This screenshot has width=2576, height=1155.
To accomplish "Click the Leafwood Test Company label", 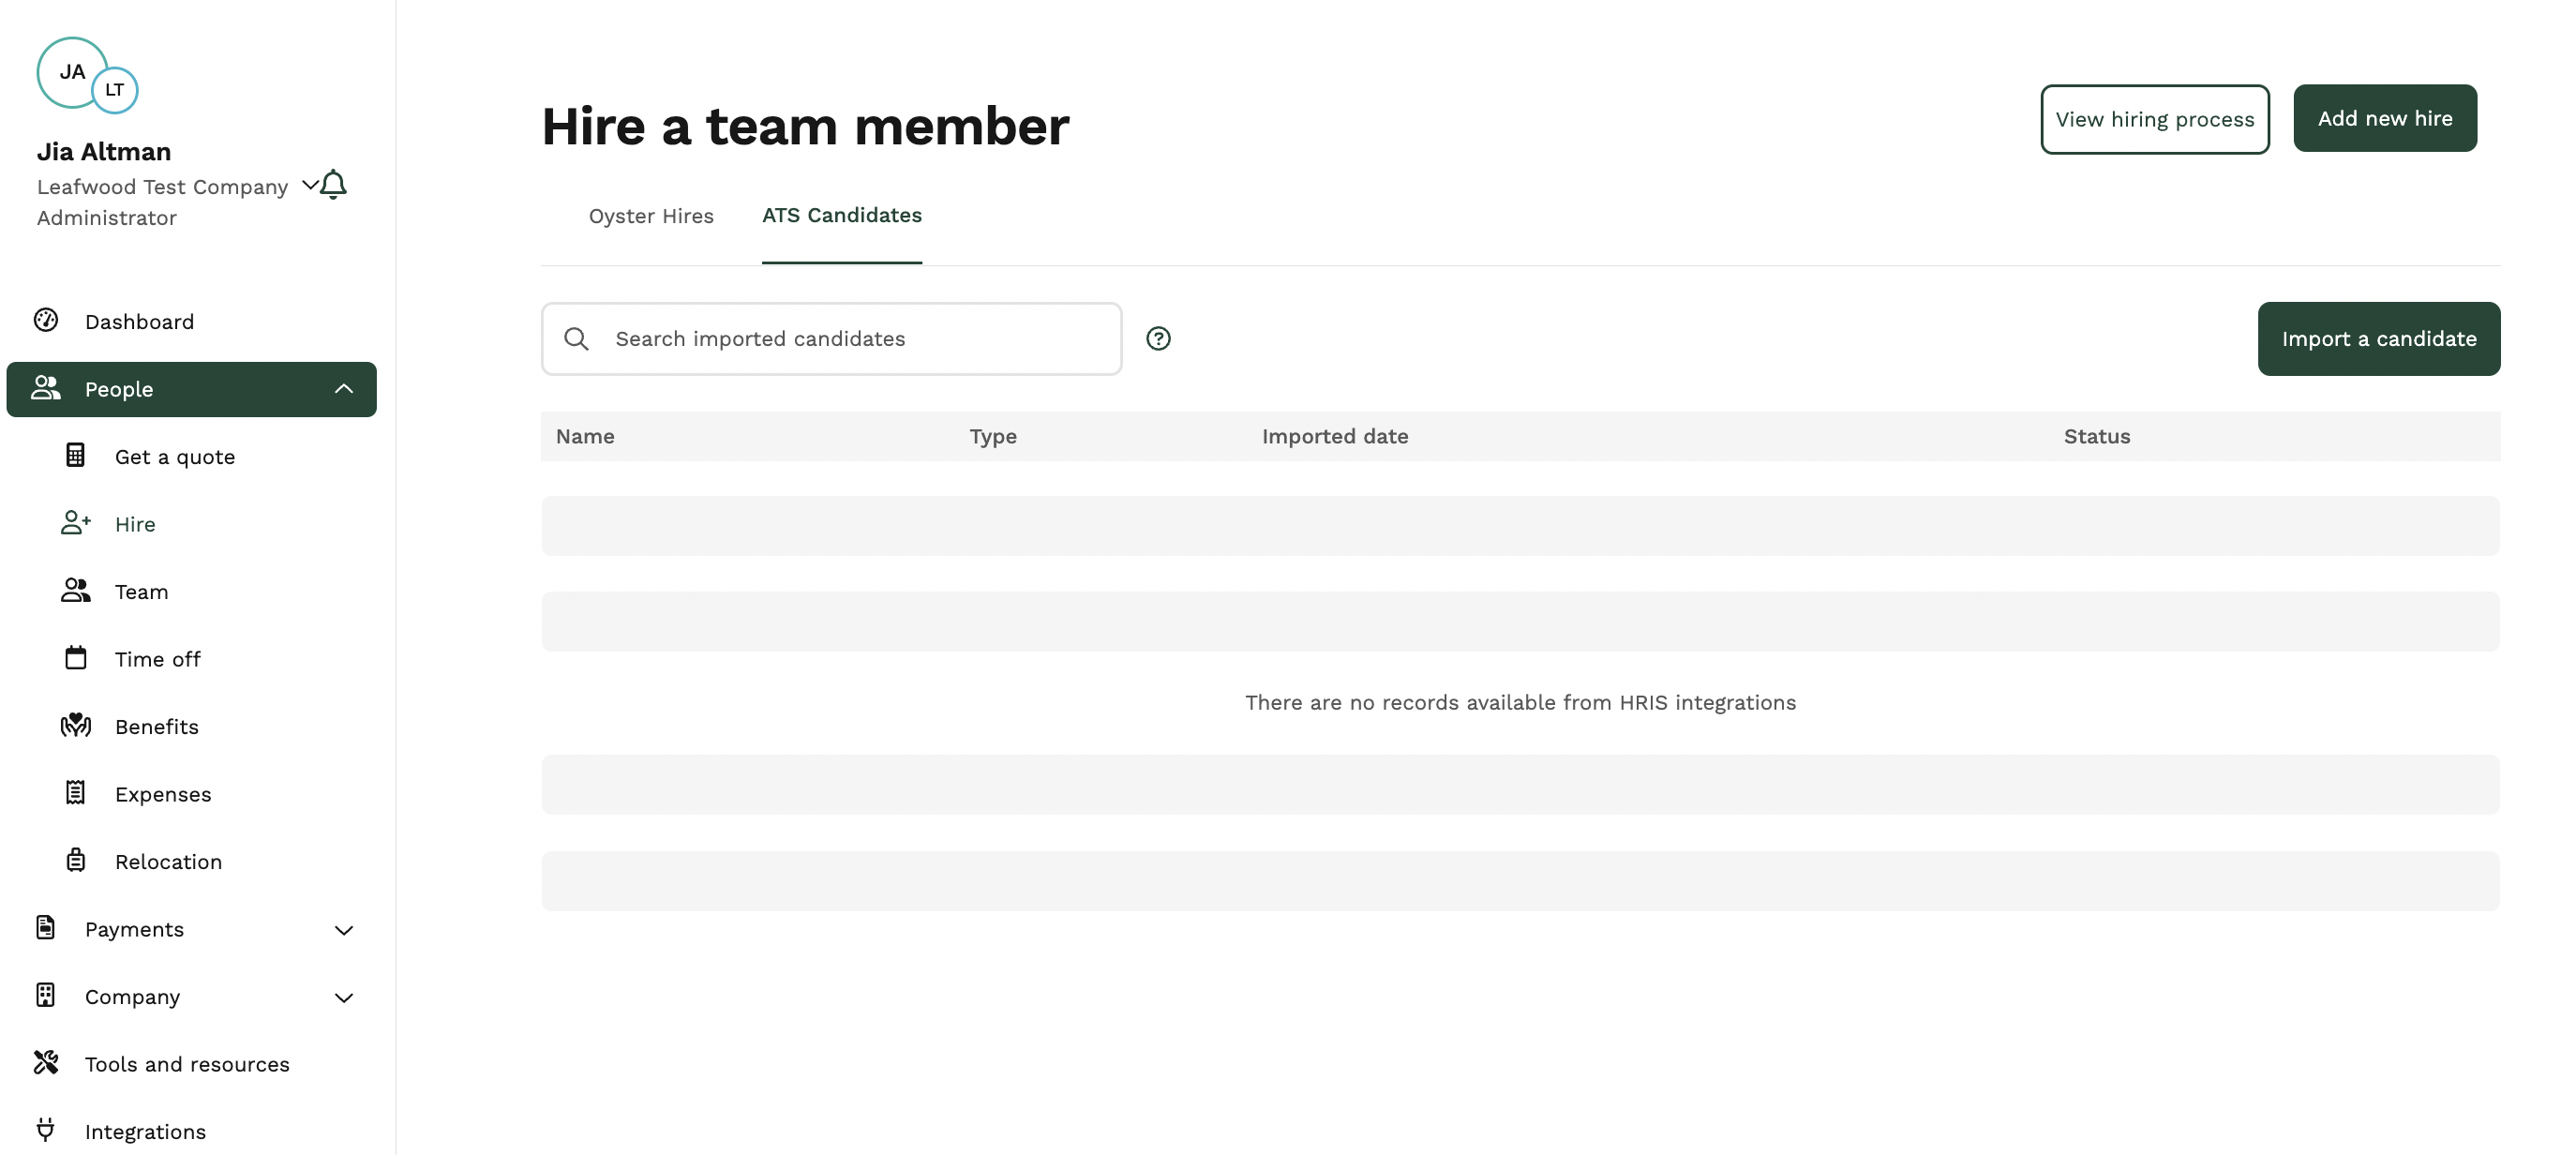I will click(162, 187).
